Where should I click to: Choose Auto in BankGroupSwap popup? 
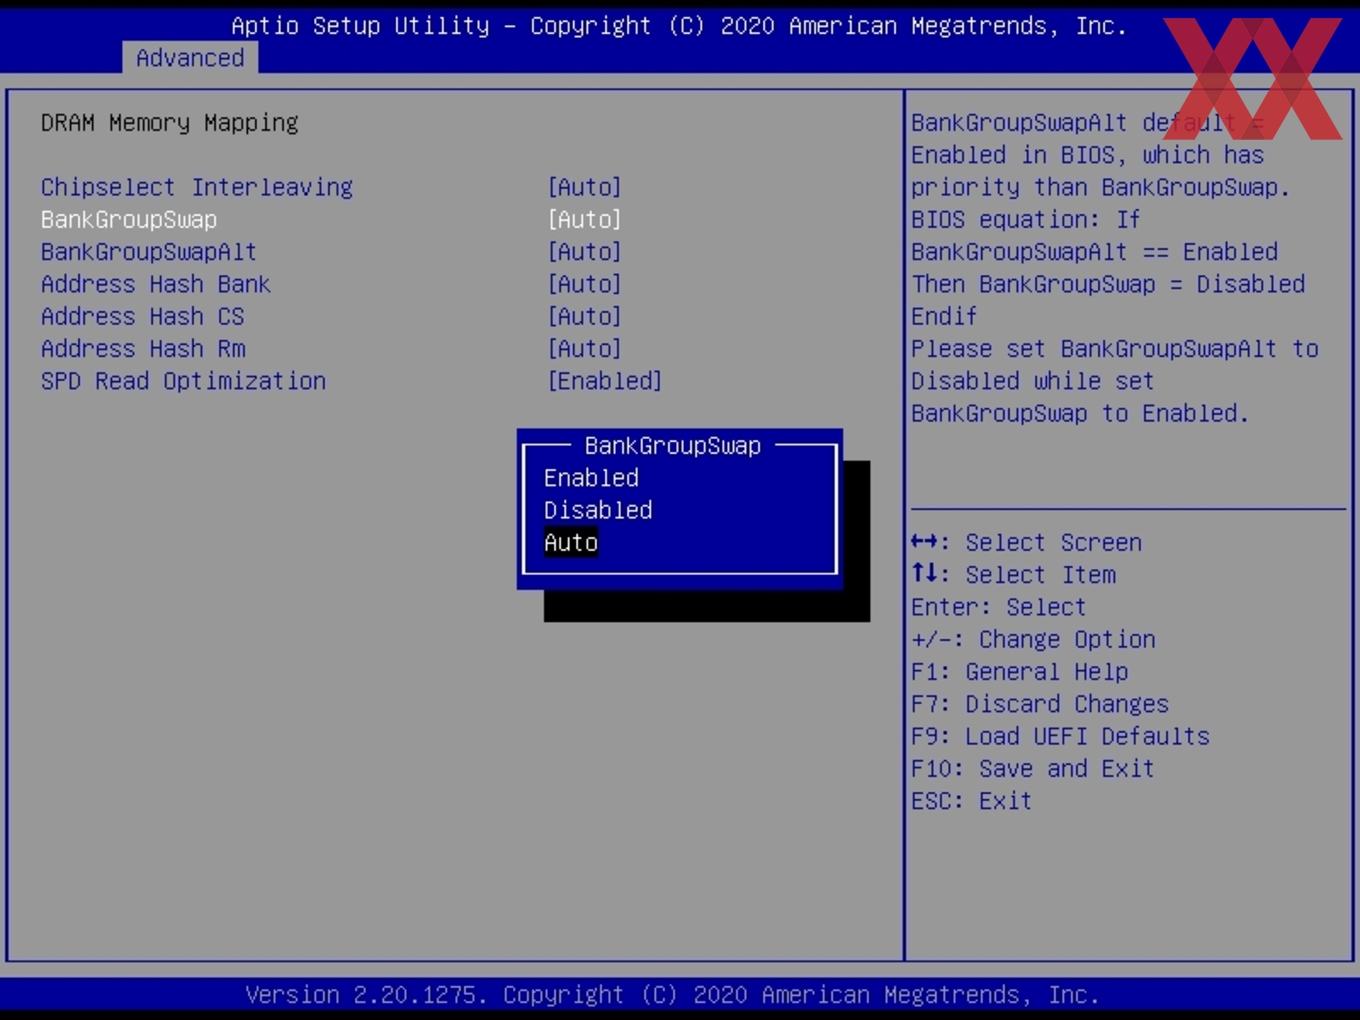[571, 542]
